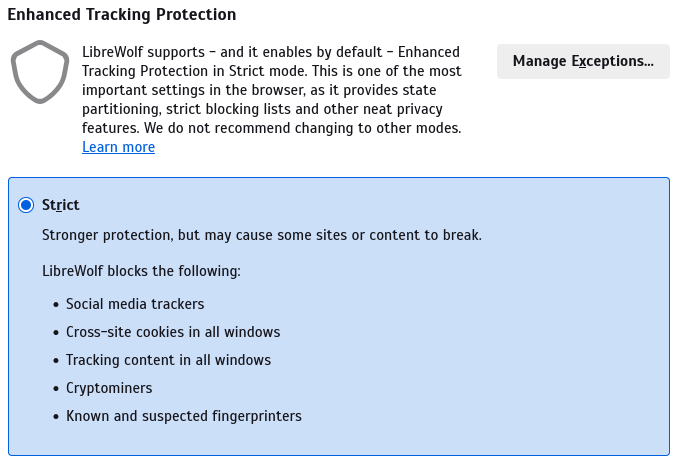Select the Strict radio button

(x=26, y=205)
